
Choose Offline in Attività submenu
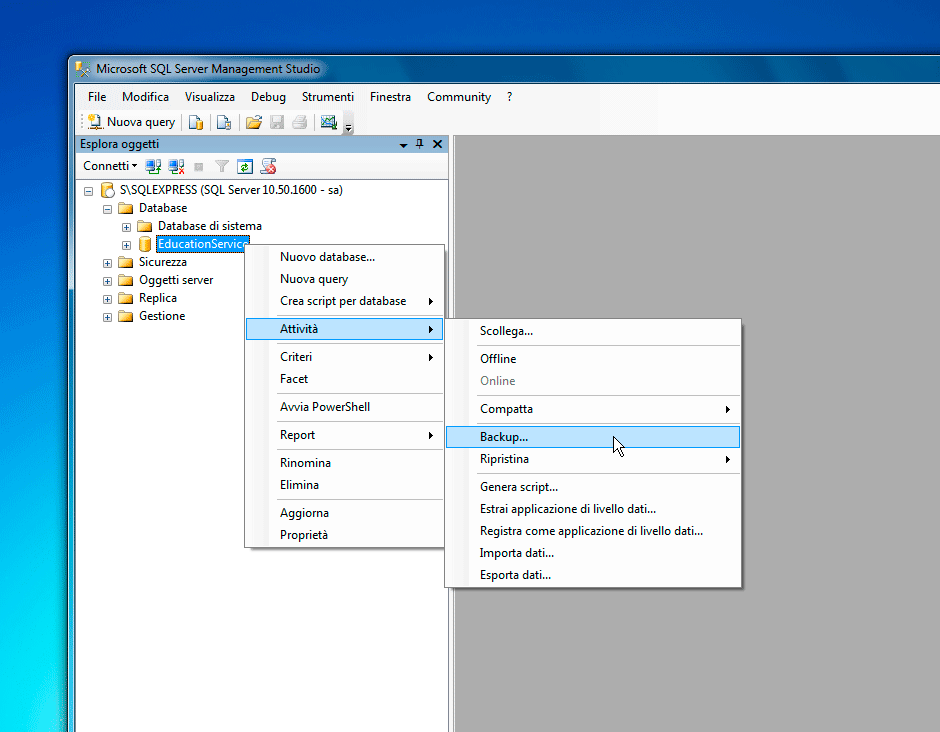point(593,359)
